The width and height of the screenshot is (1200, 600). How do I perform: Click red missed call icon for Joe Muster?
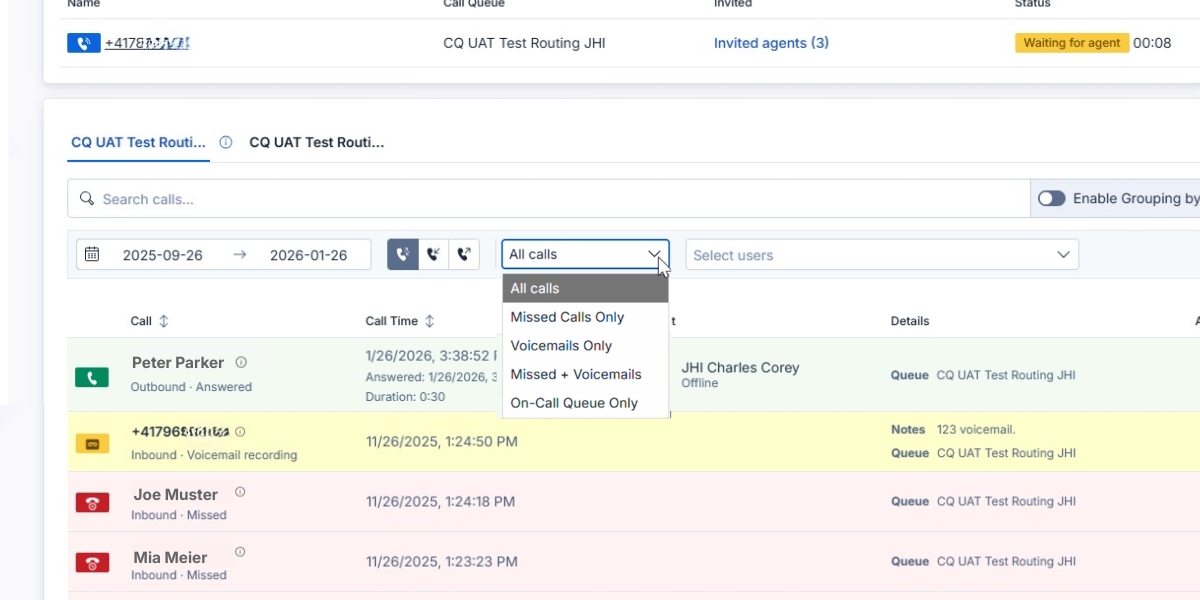pyautogui.click(x=92, y=503)
